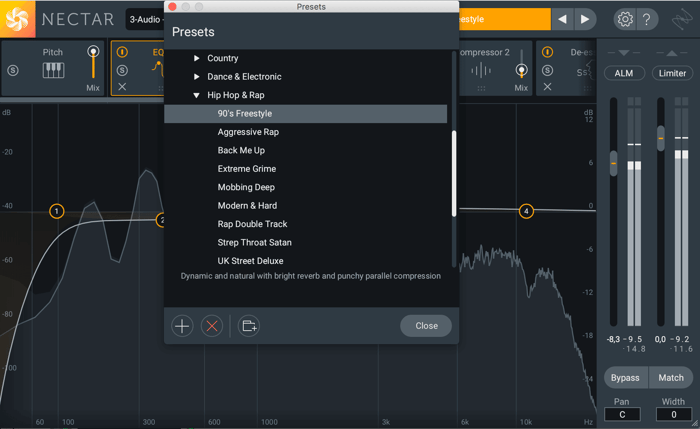Click the Width value field
Image resolution: width=700 pixels, height=429 pixels.
click(673, 414)
